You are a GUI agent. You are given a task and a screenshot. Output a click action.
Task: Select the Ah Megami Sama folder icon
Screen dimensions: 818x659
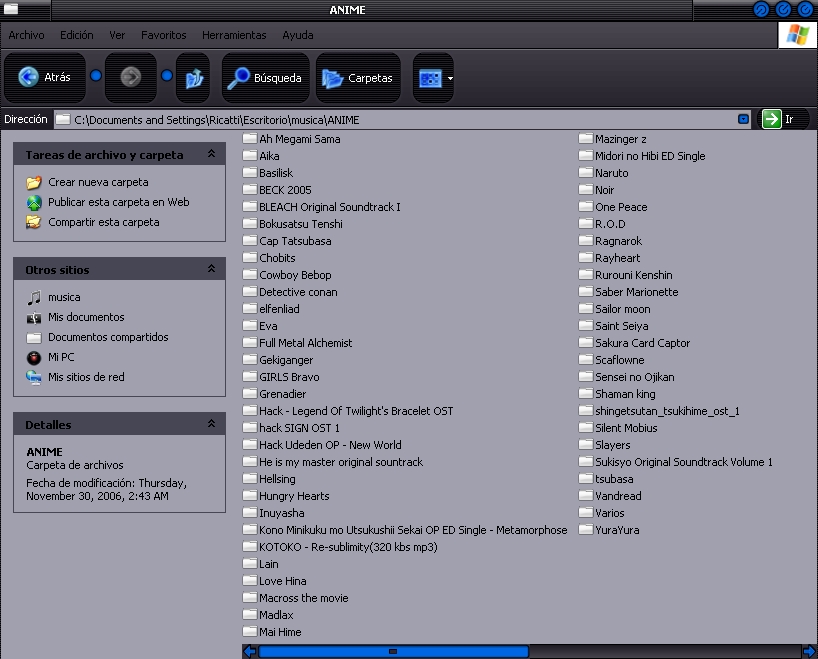point(250,138)
